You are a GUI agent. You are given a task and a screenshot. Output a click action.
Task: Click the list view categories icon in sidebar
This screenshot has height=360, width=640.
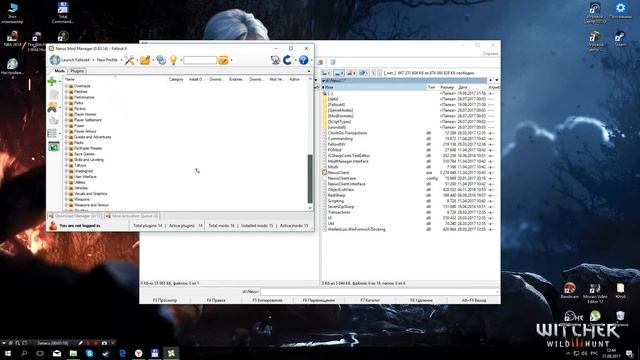coord(52,133)
